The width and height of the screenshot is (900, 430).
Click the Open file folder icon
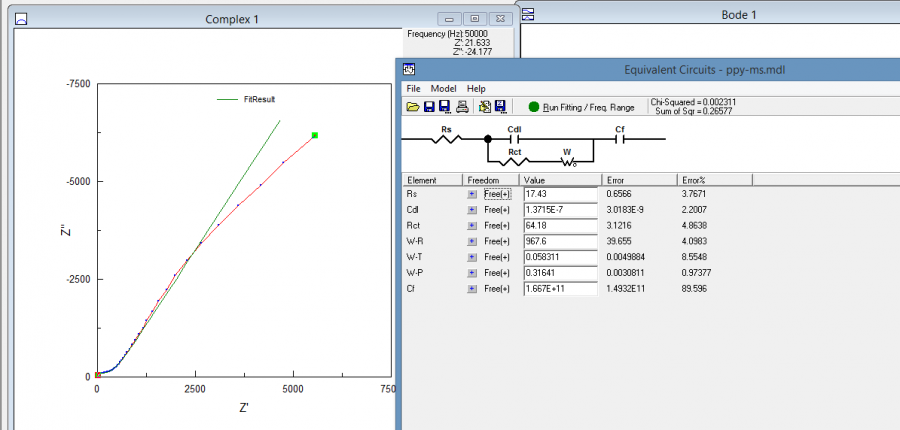(x=412, y=107)
